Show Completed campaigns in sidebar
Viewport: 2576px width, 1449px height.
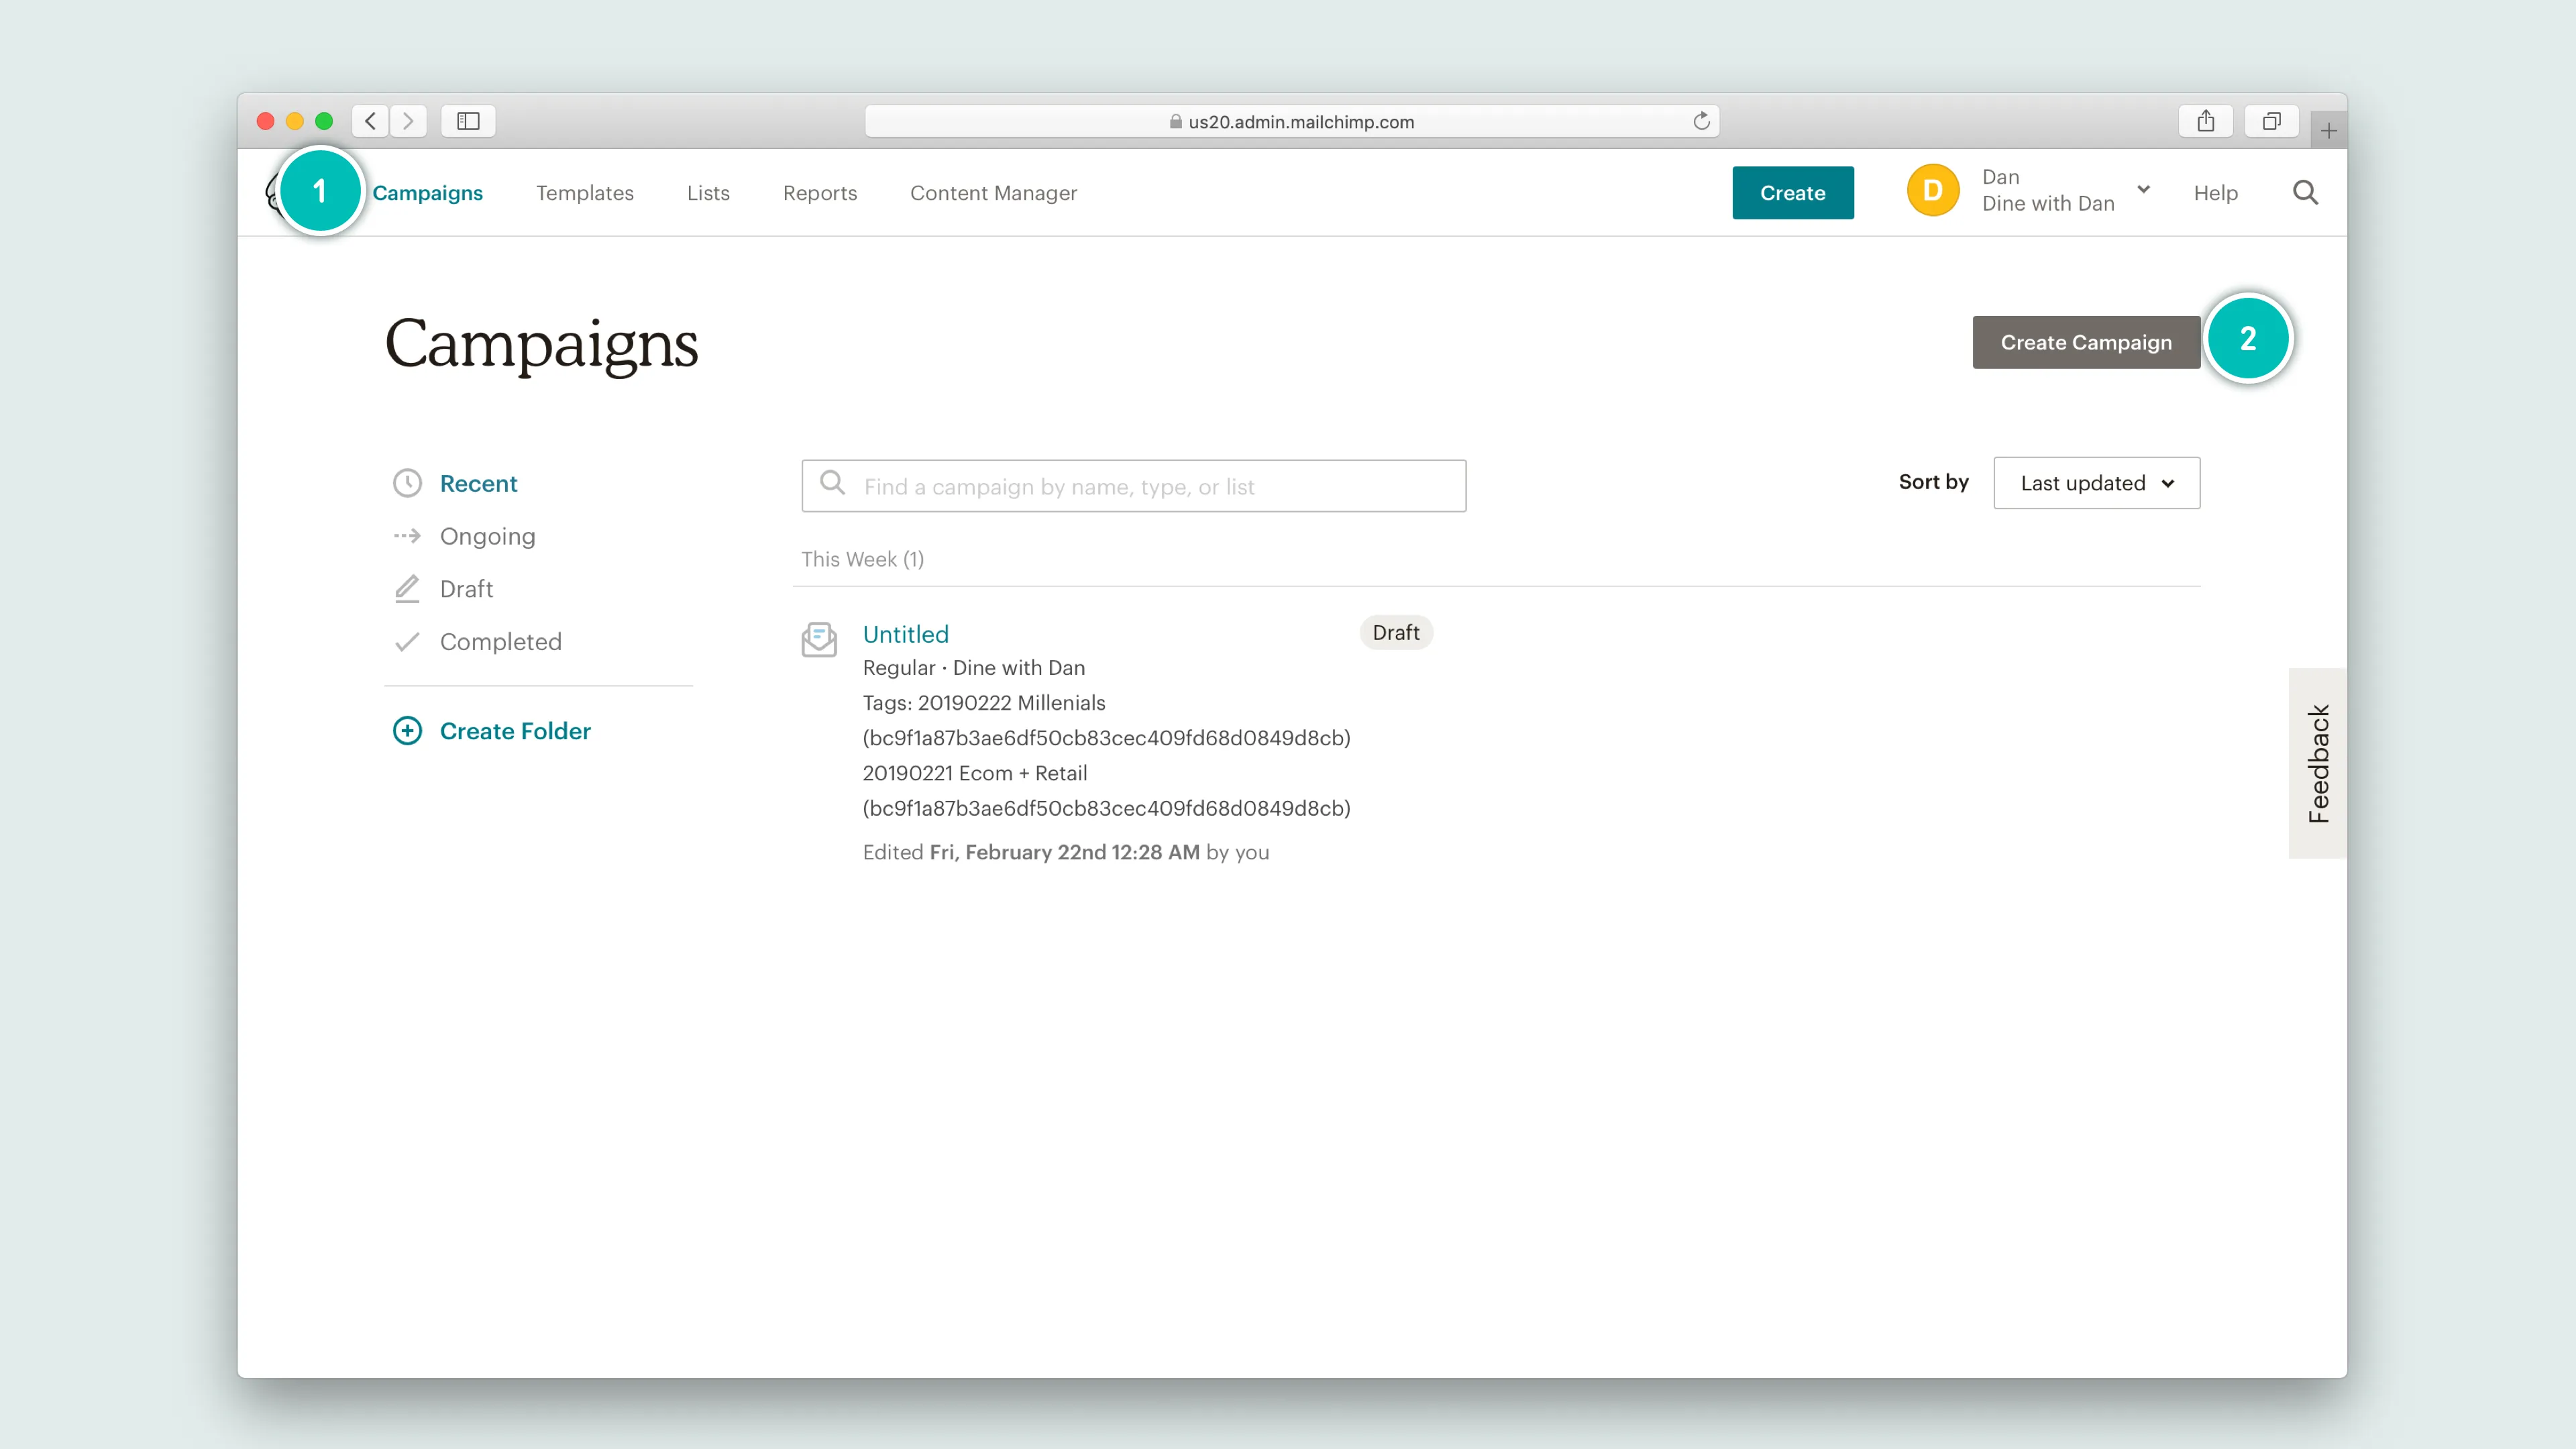[x=500, y=642]
